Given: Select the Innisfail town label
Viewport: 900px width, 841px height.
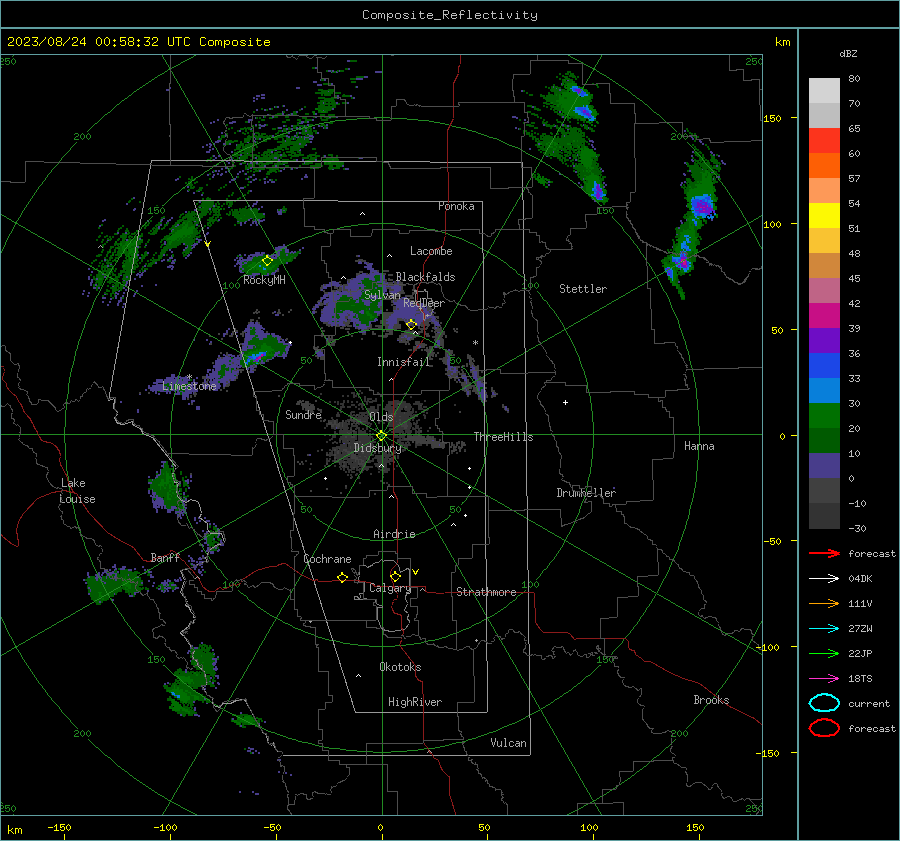Looking at the screenshot, I should point(404,362).
